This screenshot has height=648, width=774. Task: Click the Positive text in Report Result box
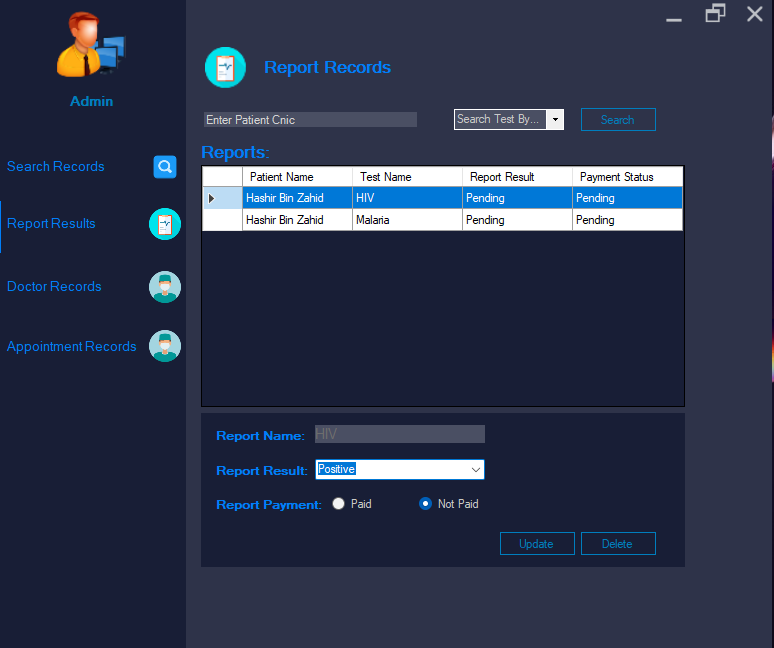pyautogui.click(x=336, y=469)
